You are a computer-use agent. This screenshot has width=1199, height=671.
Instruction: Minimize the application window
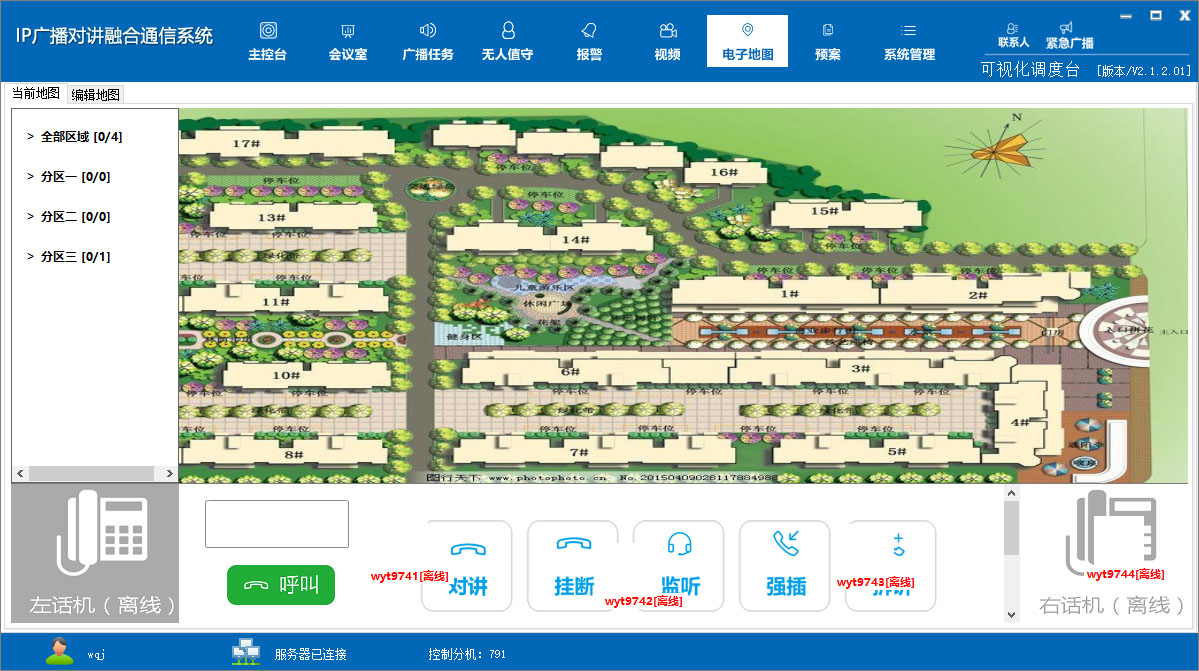[x=1126, y=15]
